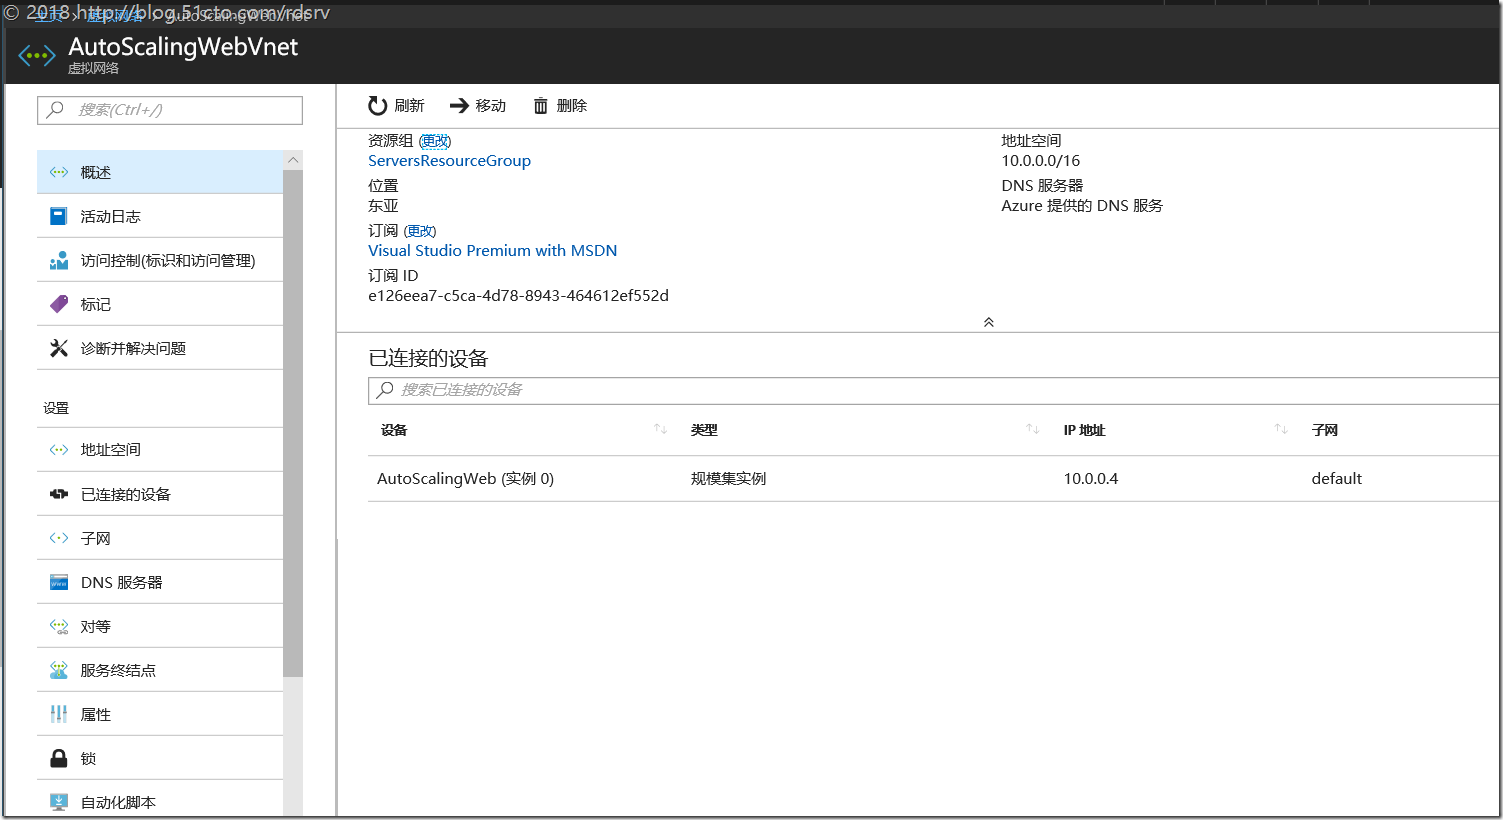Click the 东亚 location value

383,206
